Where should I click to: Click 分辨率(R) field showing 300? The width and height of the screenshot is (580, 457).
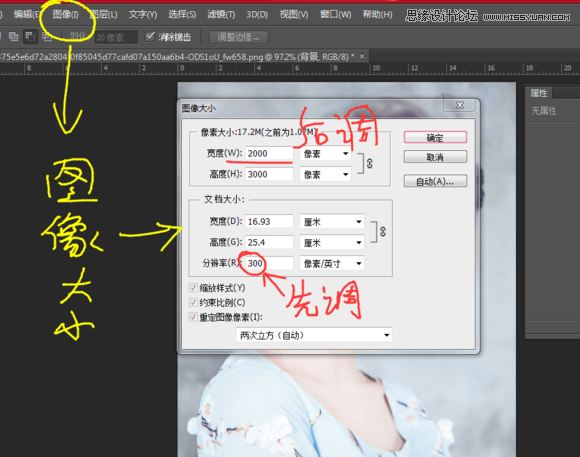point(269,263)
